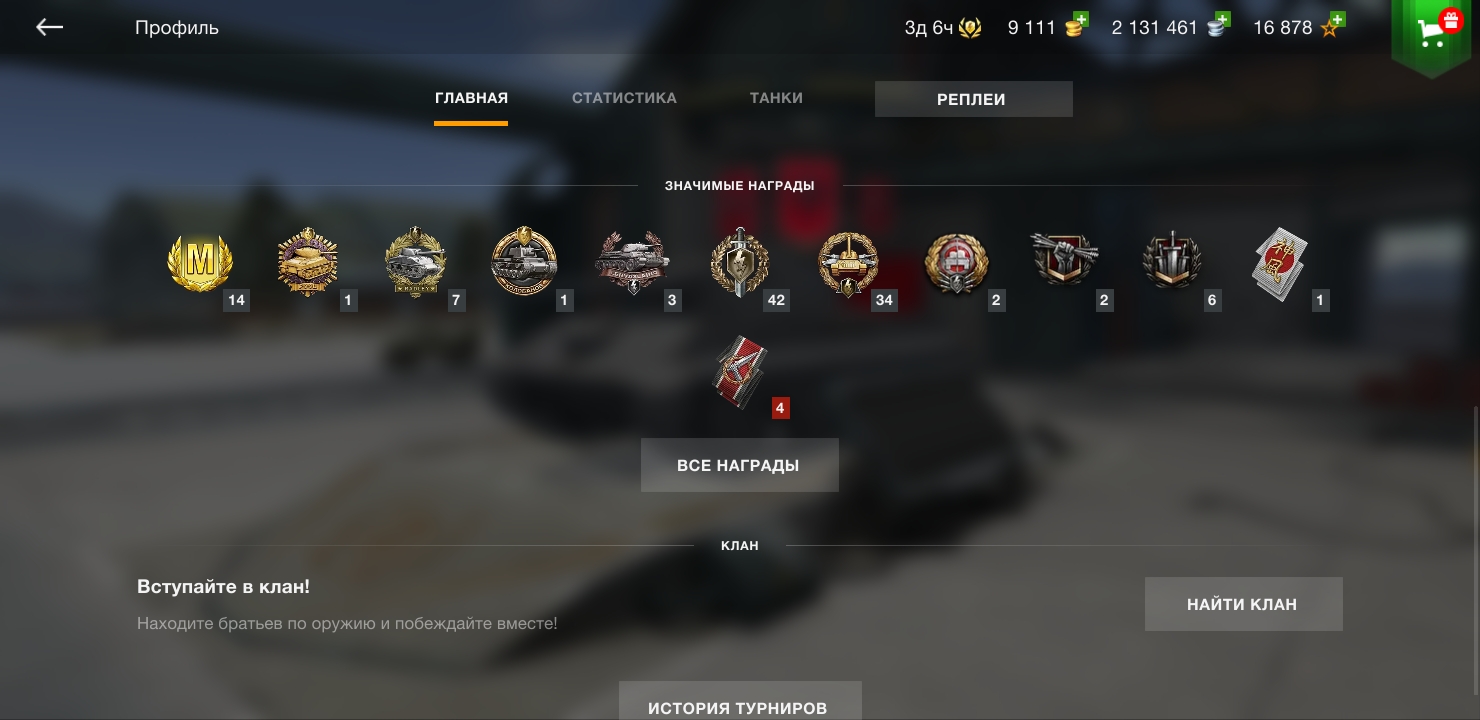Open the premium time laurel icon
Screen dimensions: 1480x720
tap(970, 28)
